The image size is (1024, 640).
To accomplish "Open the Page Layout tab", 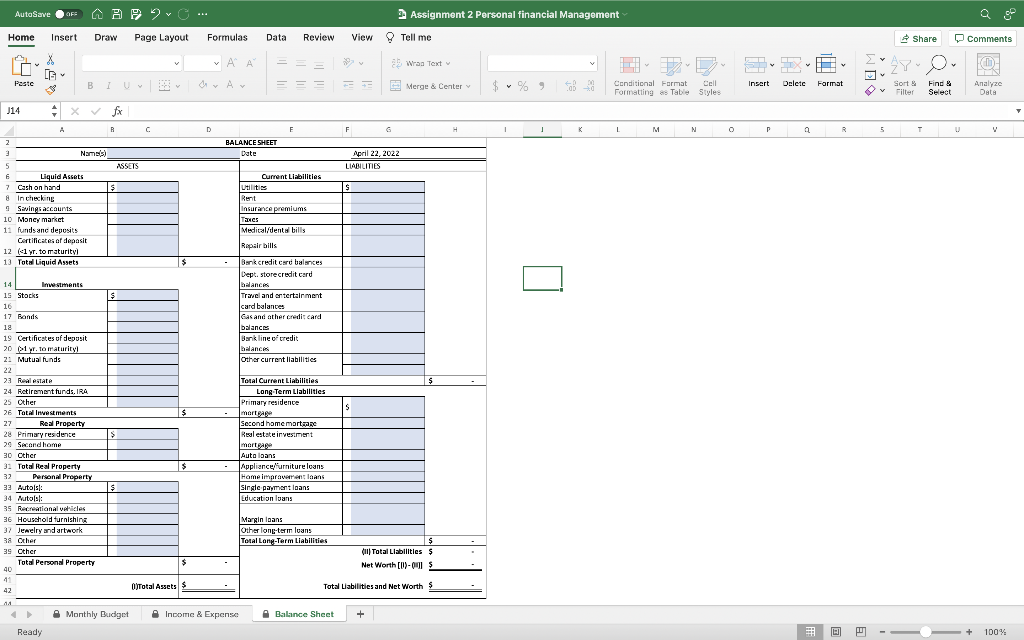I will click(161, 37).
